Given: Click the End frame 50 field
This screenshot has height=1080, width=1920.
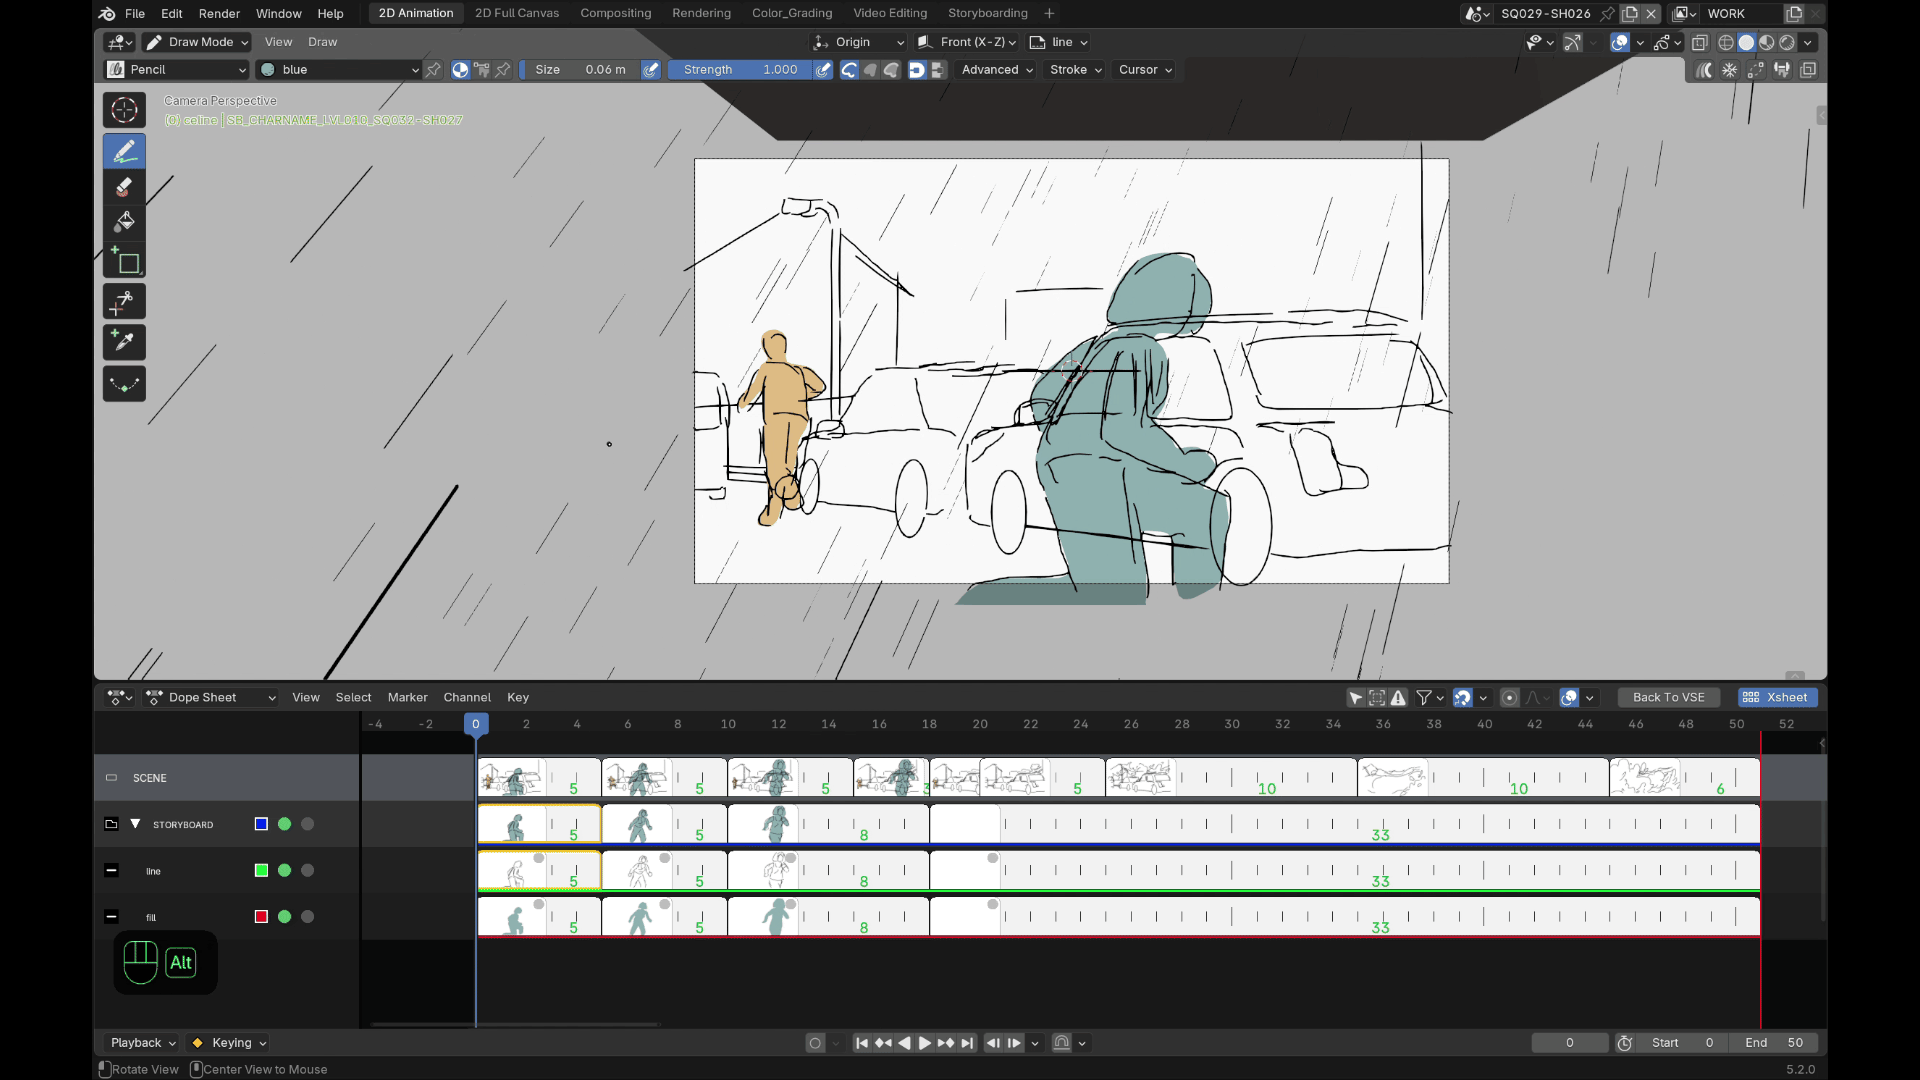Looking at the screenshot, I should (1774, 1043).
